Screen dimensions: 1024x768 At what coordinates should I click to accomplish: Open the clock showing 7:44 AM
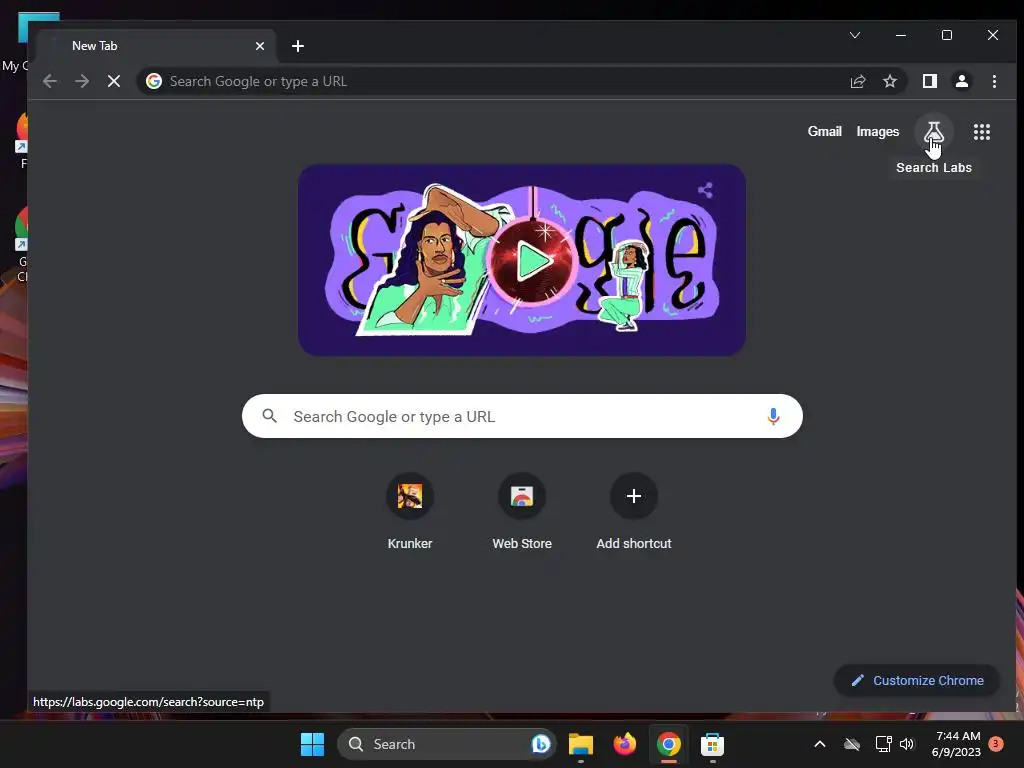click(957, 744)
